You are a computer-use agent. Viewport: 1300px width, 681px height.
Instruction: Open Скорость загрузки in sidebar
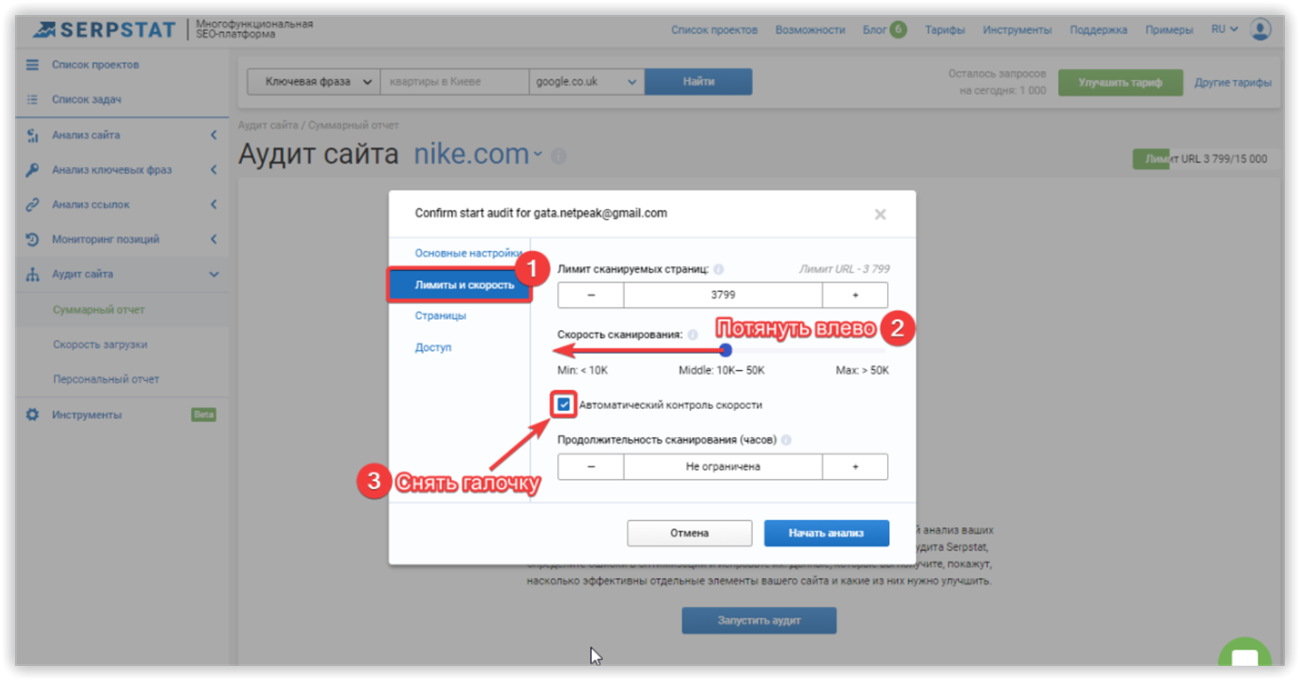pyautogui.click(x=100, y=345)
